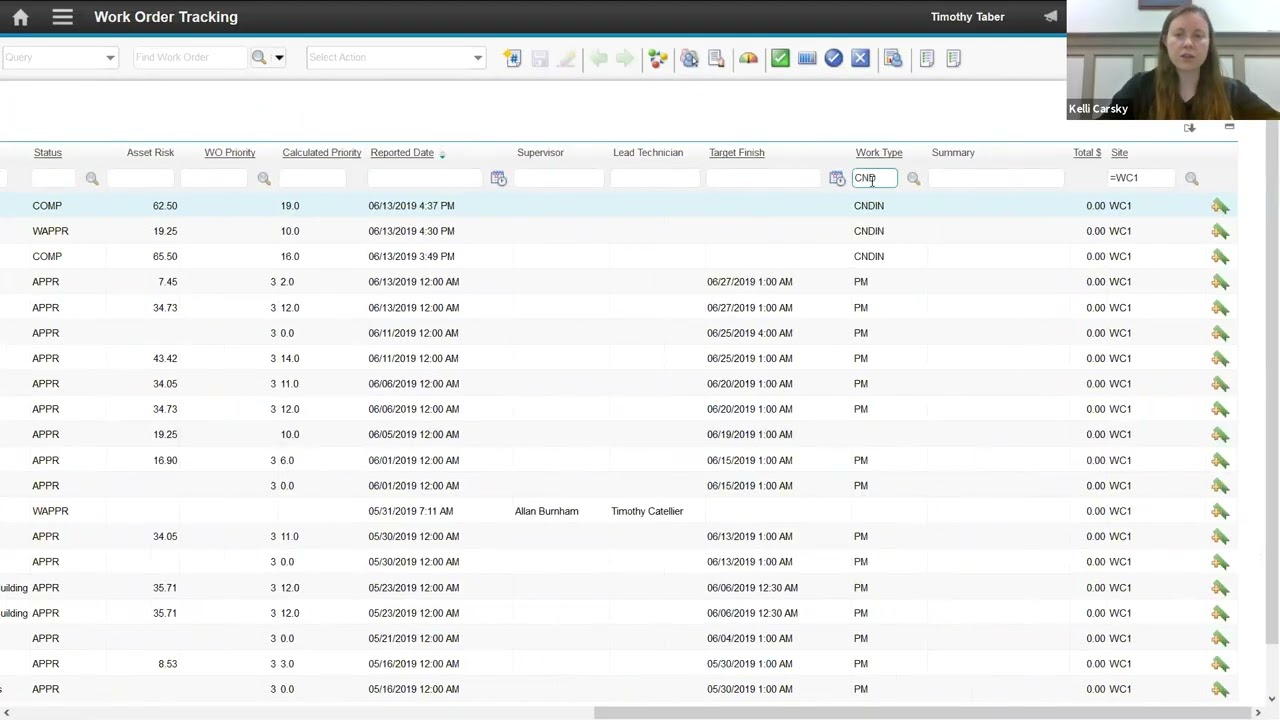Click the Asset Risk filter input field
The width and height of the screenshot is (1280, 720).
pyautogui.click(x=140, y=178)
